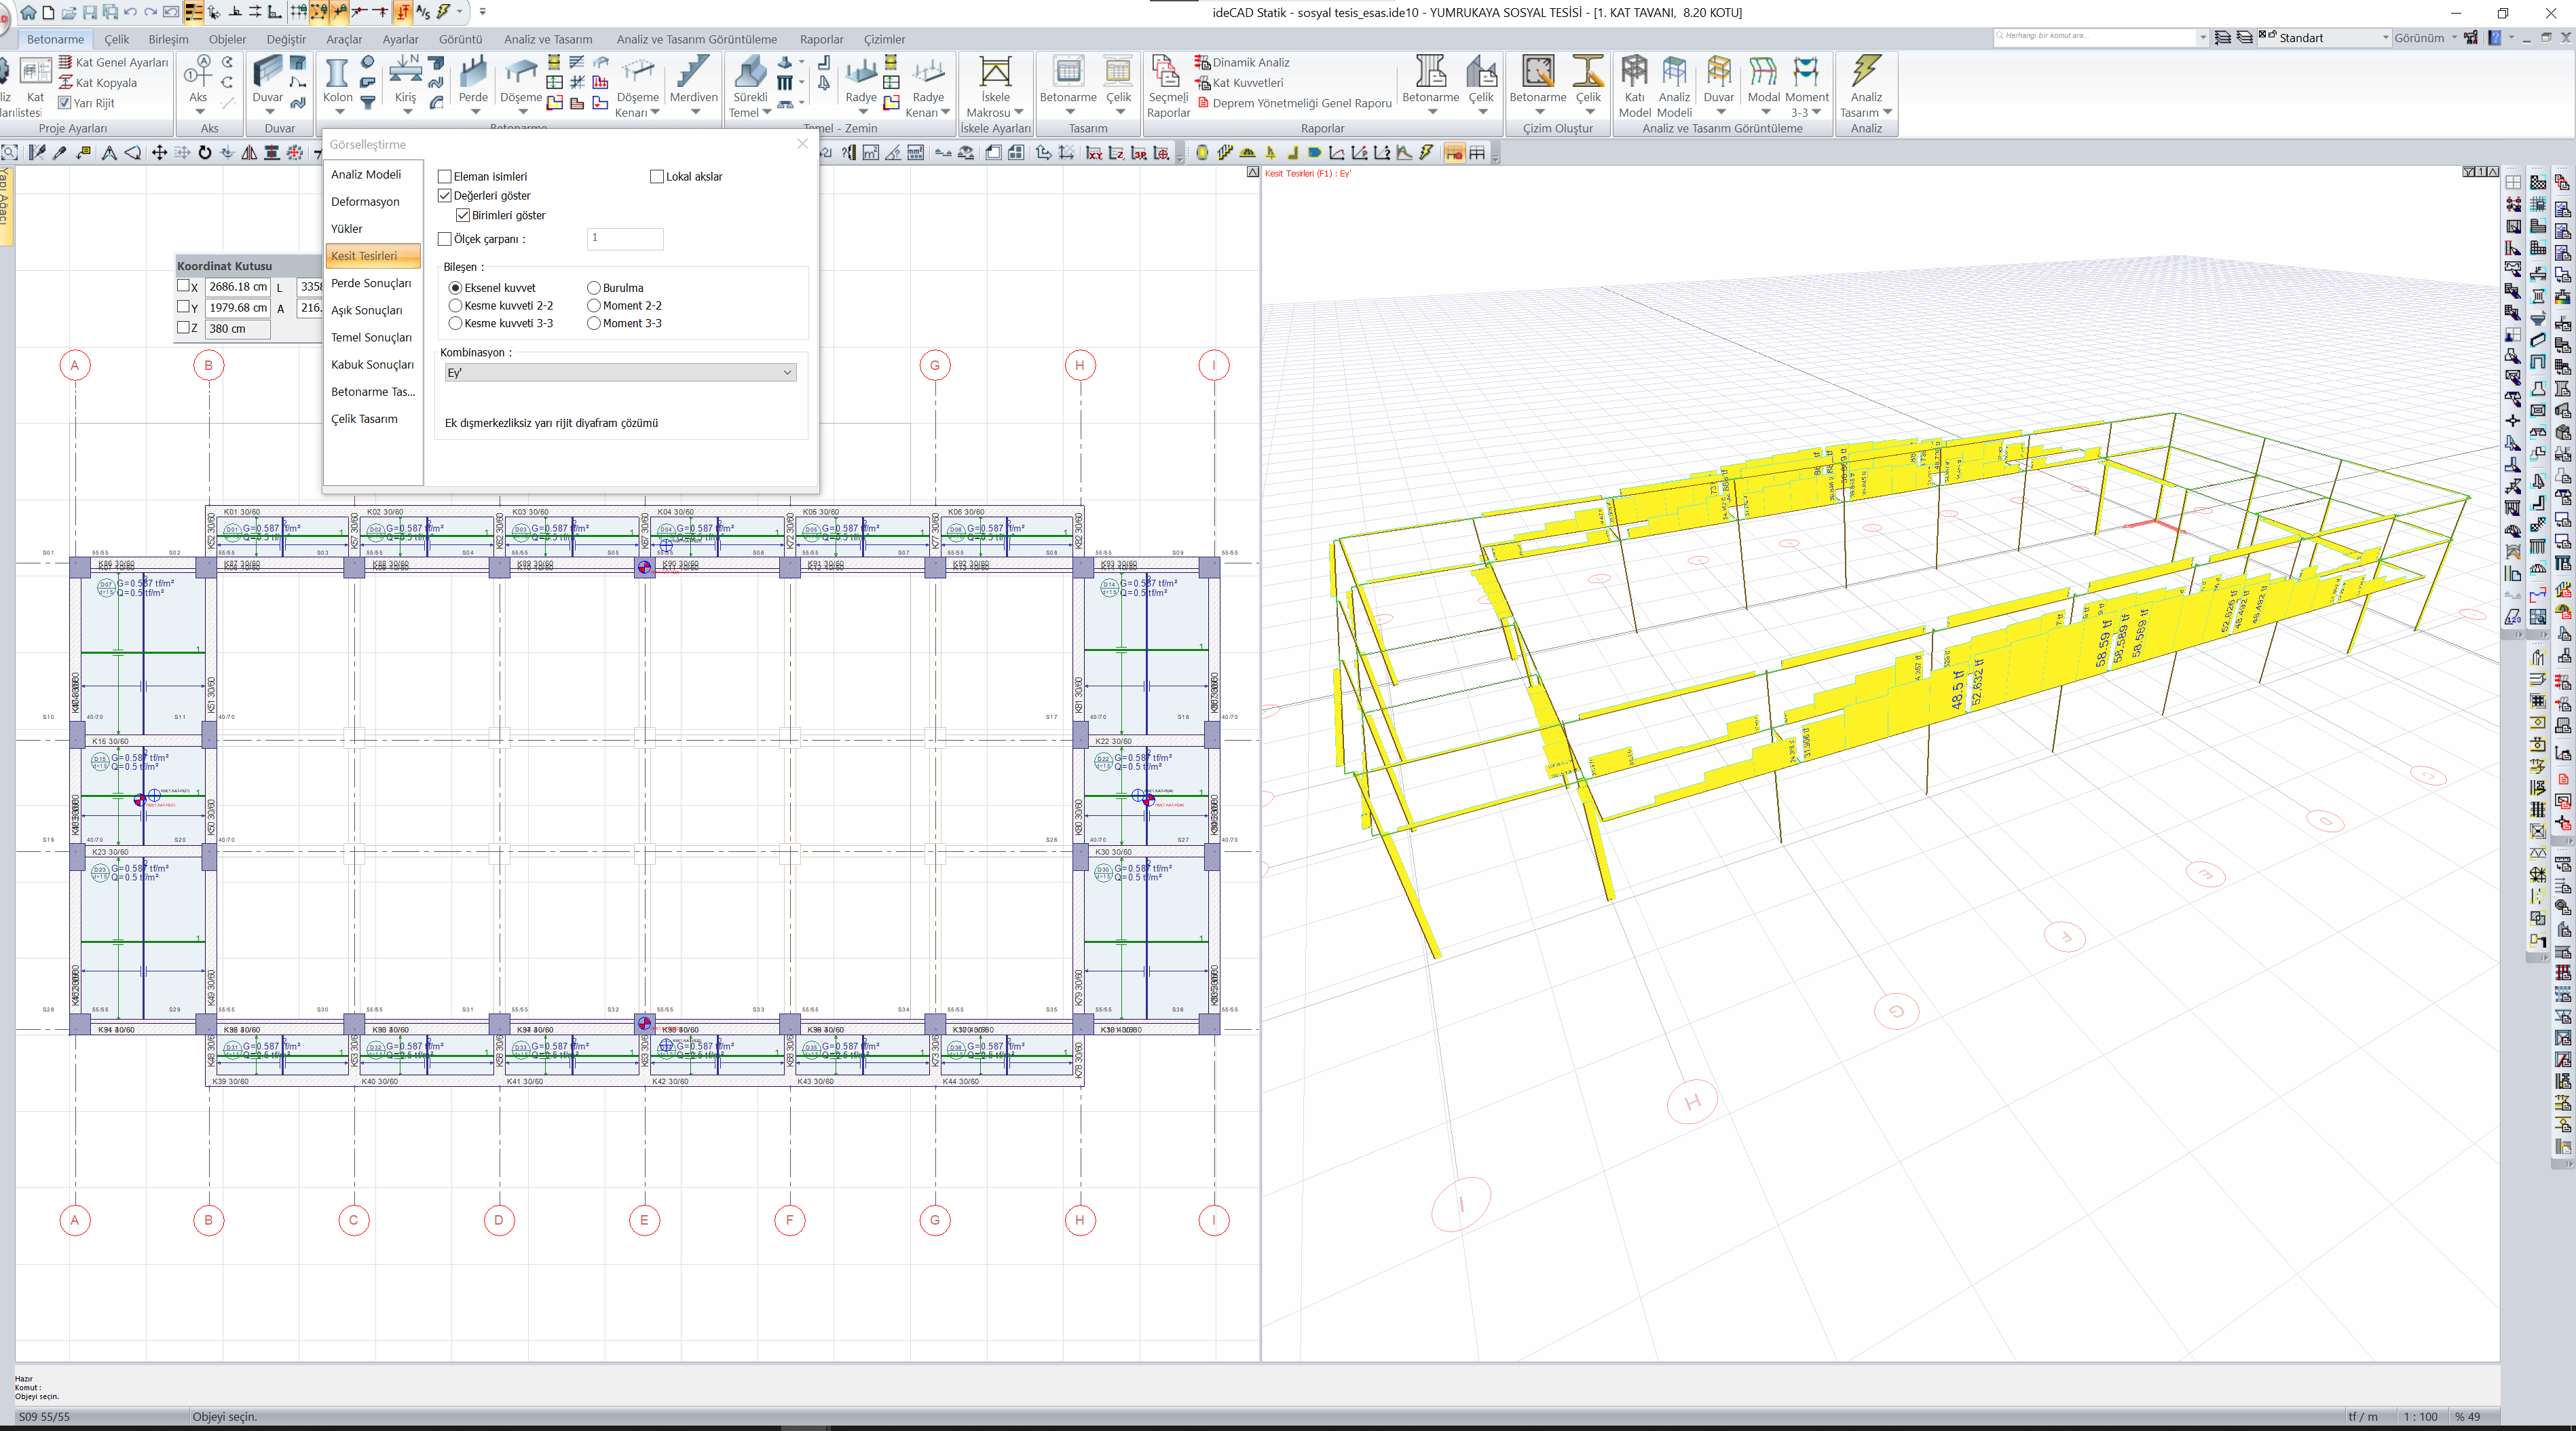The height and width of the screenshot is (1431, 2576).
Task: Enable Eleman isimleri checkbox
Action: 445,176
